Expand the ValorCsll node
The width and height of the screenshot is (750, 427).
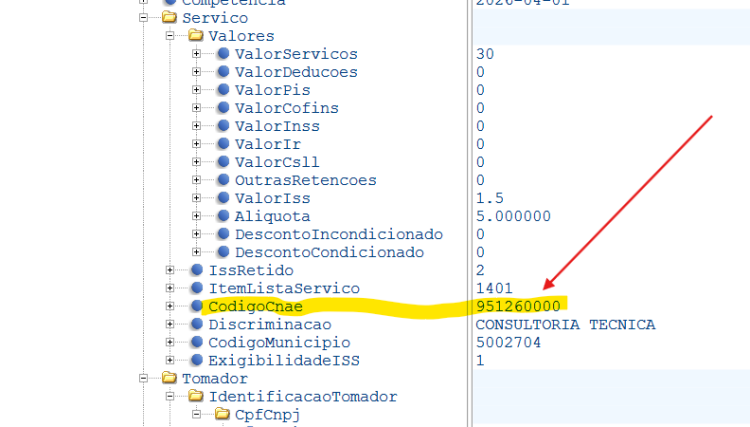pyautogui.click(x=196, y=162)
